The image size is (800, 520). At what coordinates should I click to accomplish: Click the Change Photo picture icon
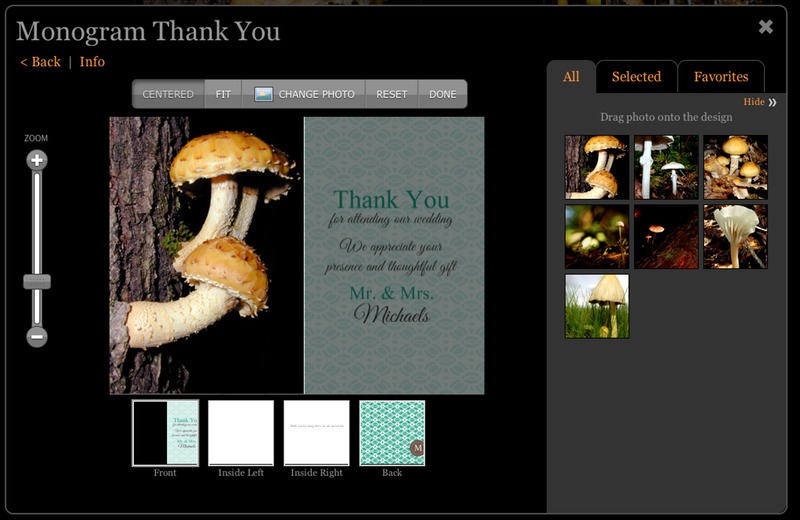264,94
